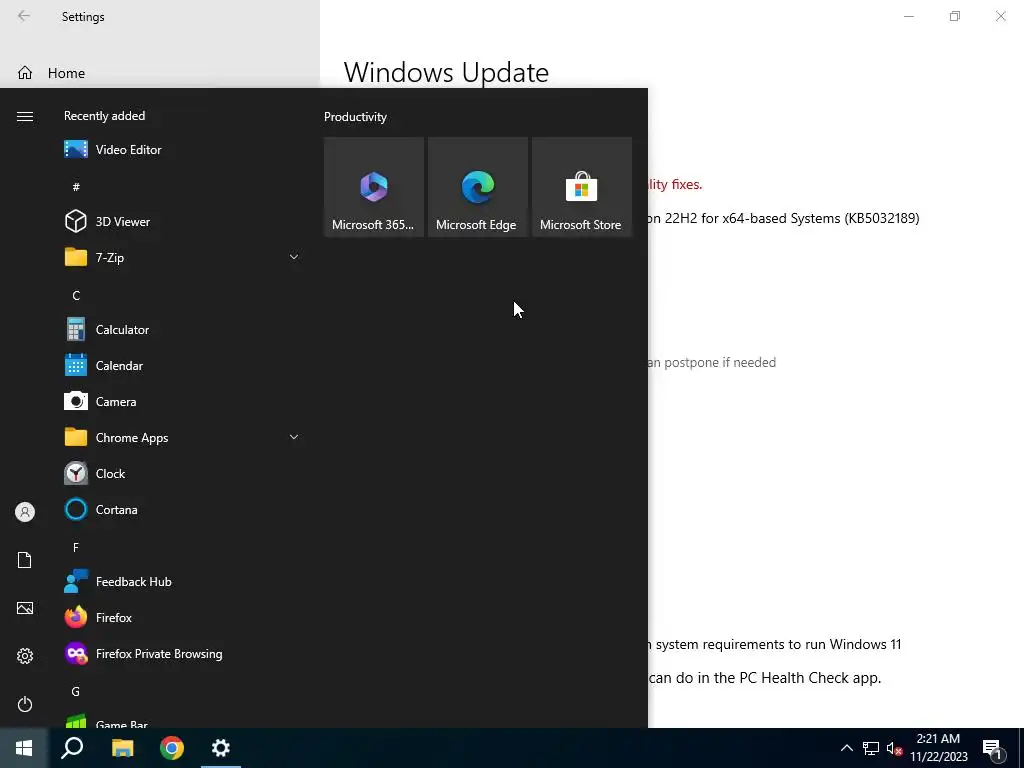Open the clock showing 2:21 AM

coord(938,748)
